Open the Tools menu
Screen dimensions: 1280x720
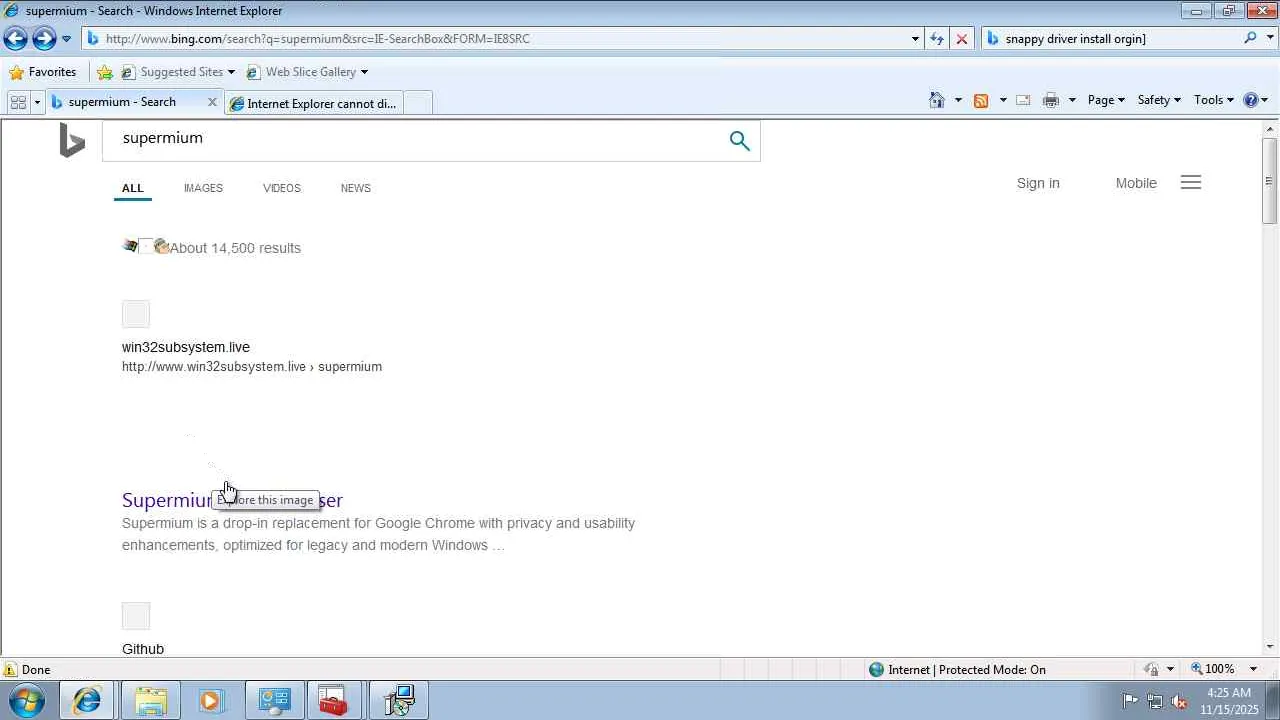1214,100
